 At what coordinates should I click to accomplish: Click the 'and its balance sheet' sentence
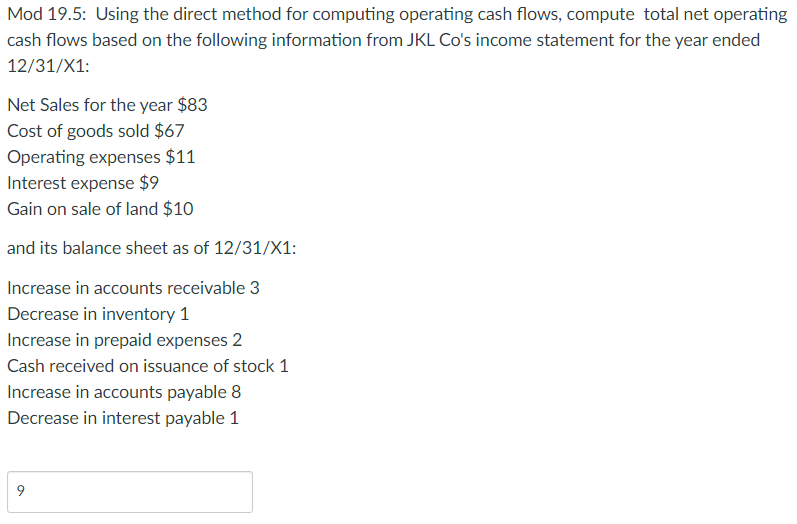(151, 248)
